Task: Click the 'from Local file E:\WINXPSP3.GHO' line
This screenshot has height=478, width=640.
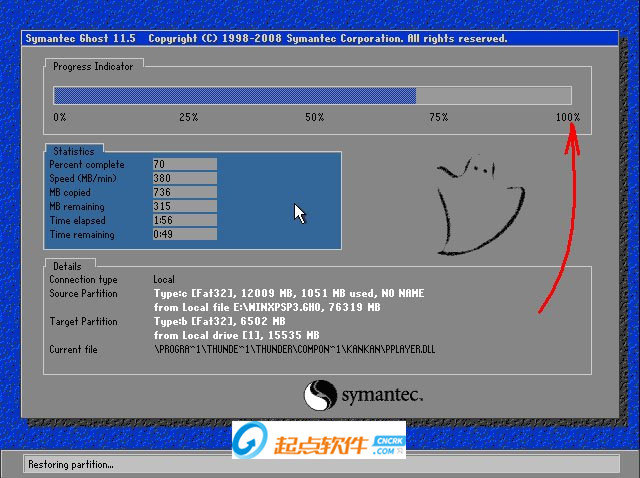Action: pyautogui.click(x=267, y=307)
